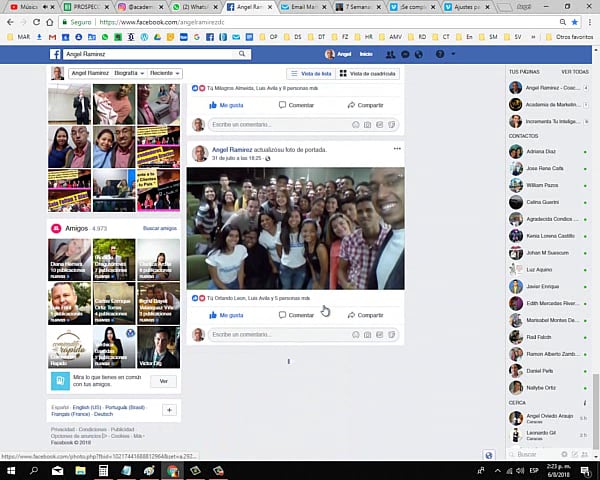Image resolution: width=600 pixels, height=480 pixels.
Task: Open the group selfie cover photo
Action: (x=295, y=229)
